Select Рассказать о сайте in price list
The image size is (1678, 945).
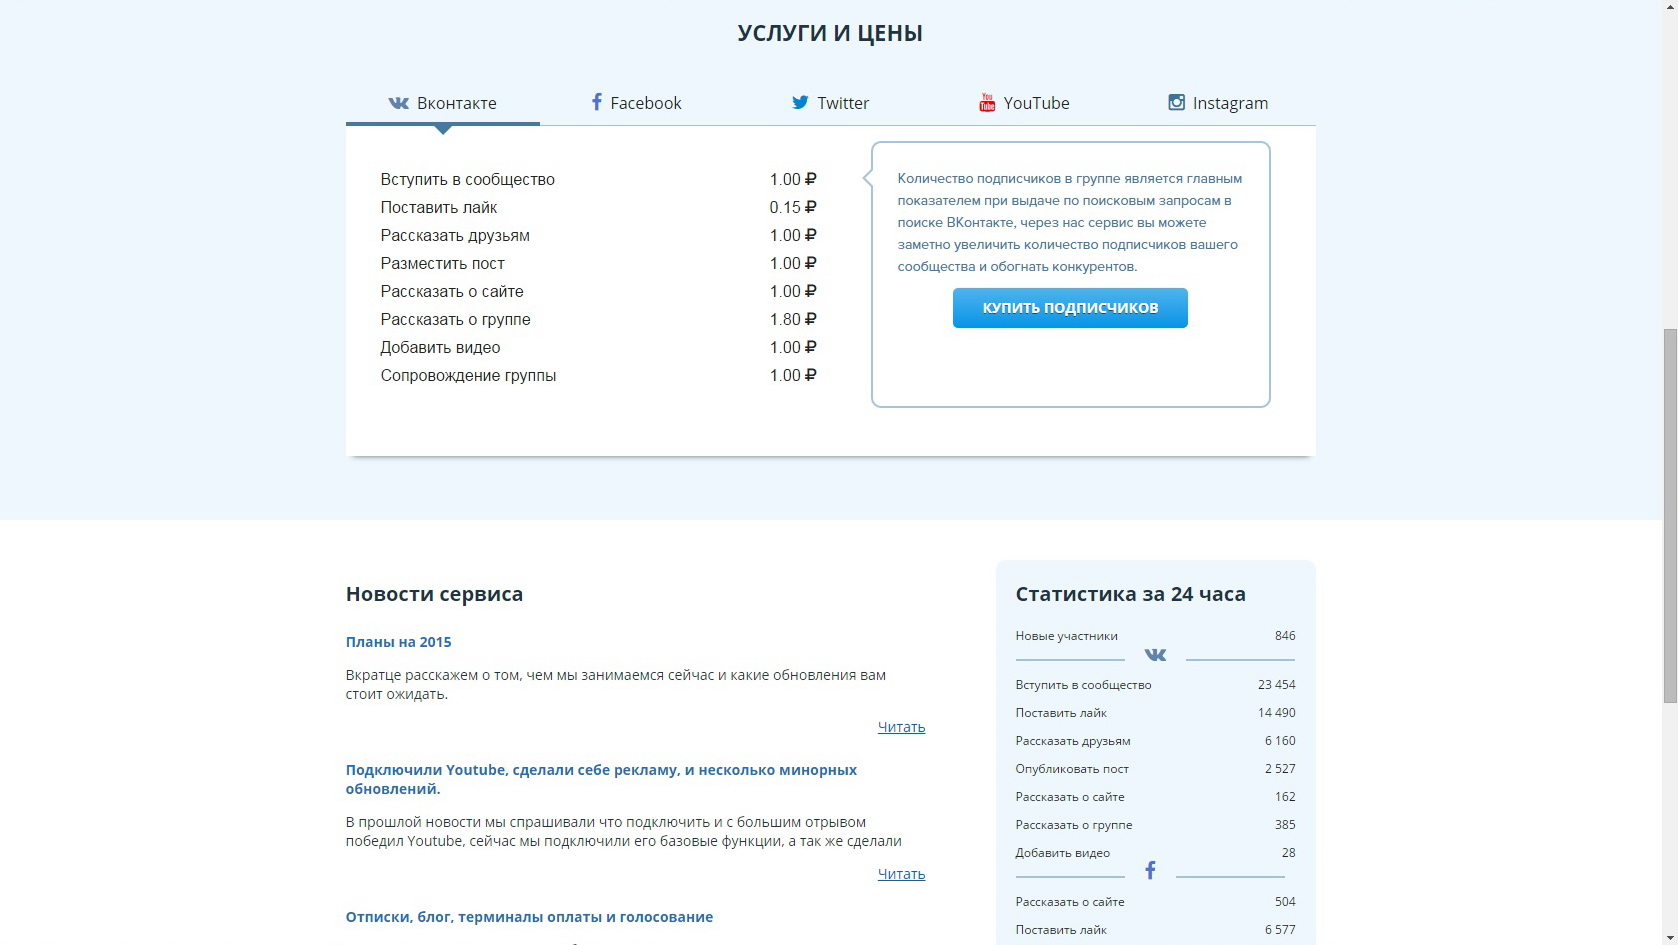[x=598, y=292]
